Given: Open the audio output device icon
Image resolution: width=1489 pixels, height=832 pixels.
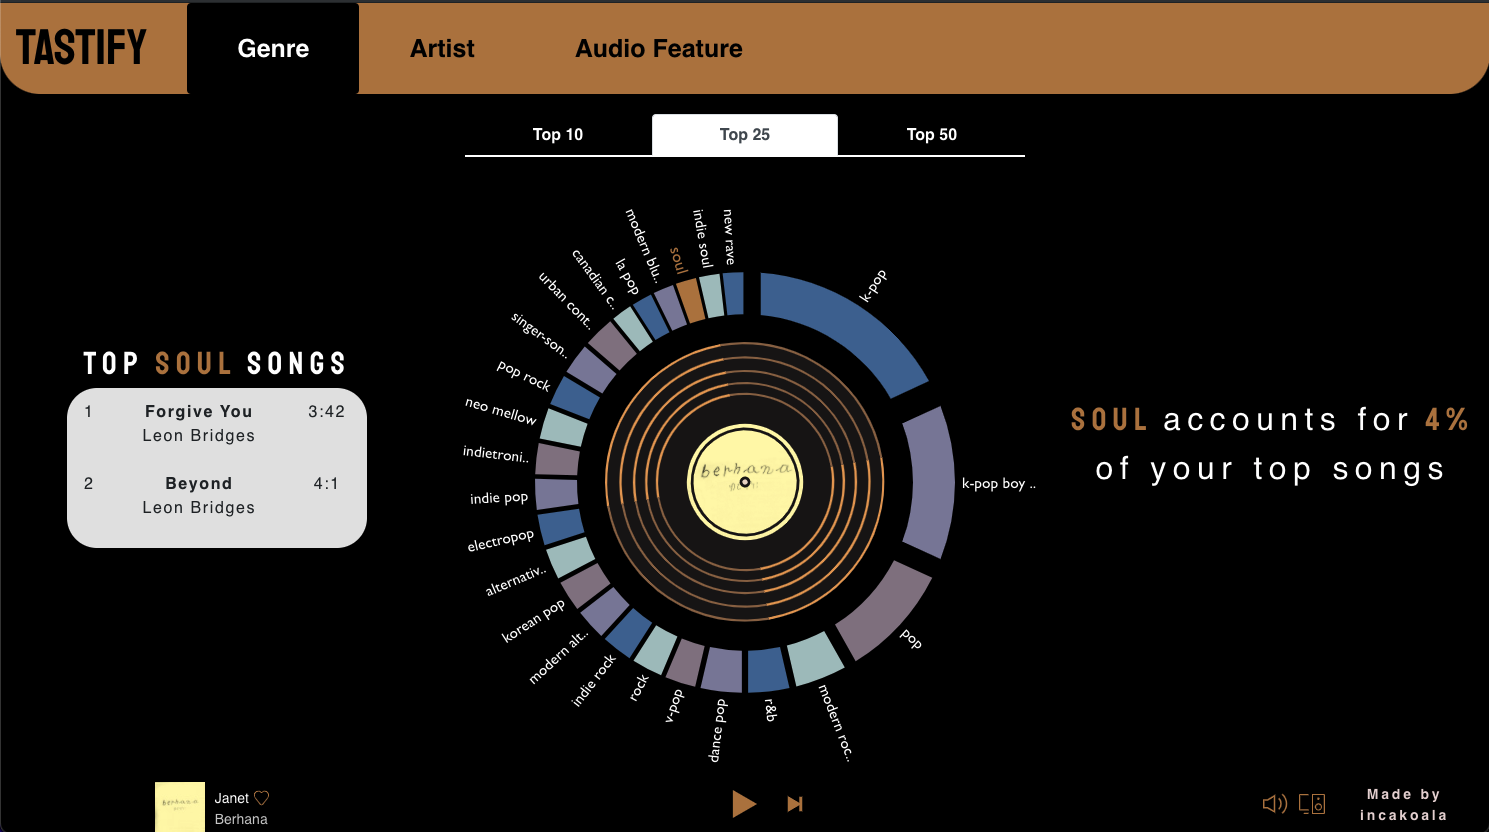Looking at the screenshot, I should point(1312,803).
